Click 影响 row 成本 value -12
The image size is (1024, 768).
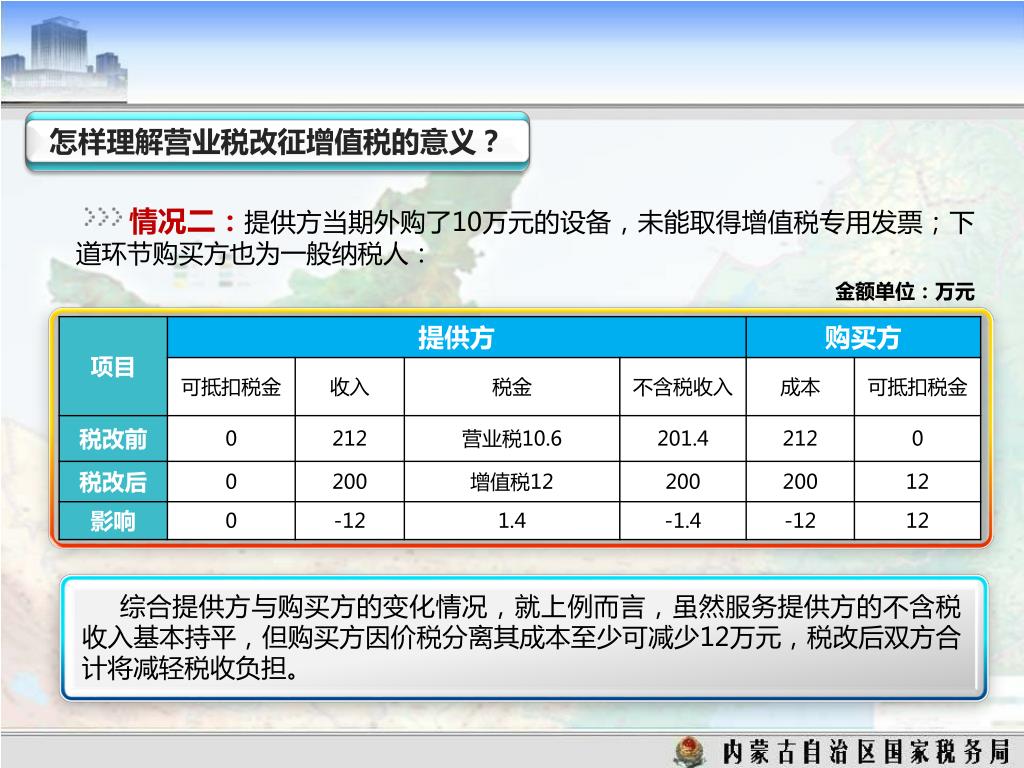(x=800, y=520)
